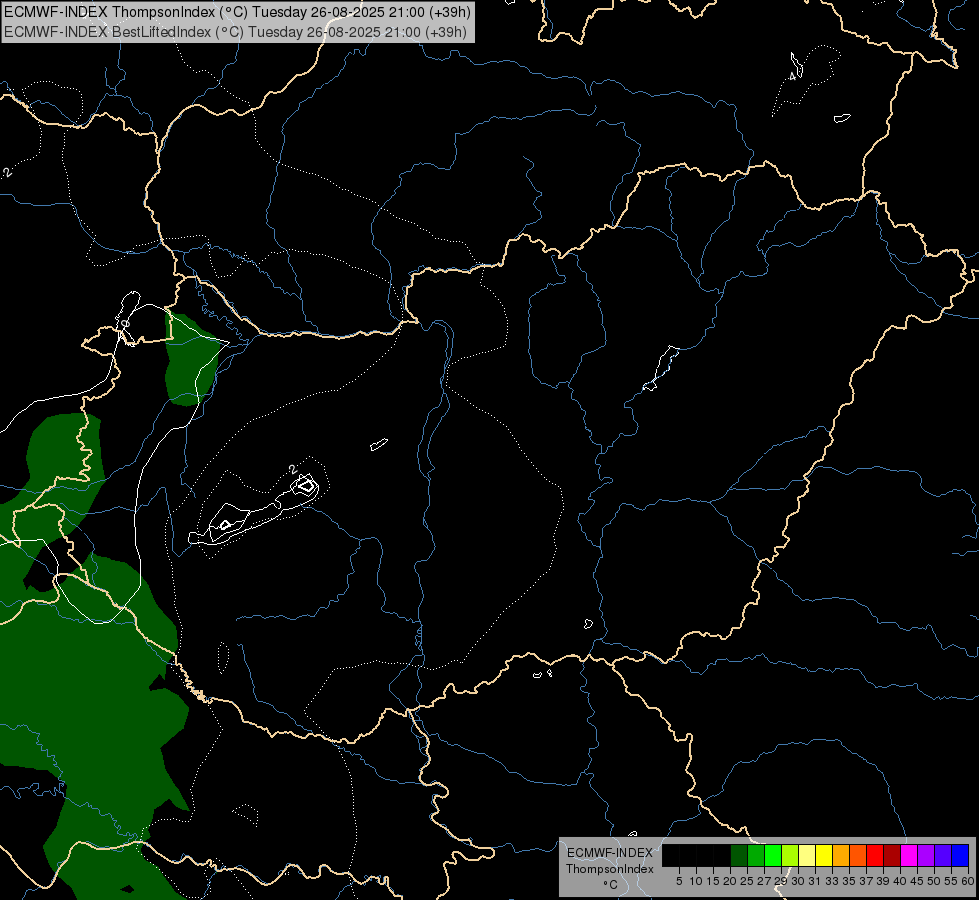Viewport: 979px width, 900px height.
Task: Click the legend tick value '27'
Action: tap(765, 881)
